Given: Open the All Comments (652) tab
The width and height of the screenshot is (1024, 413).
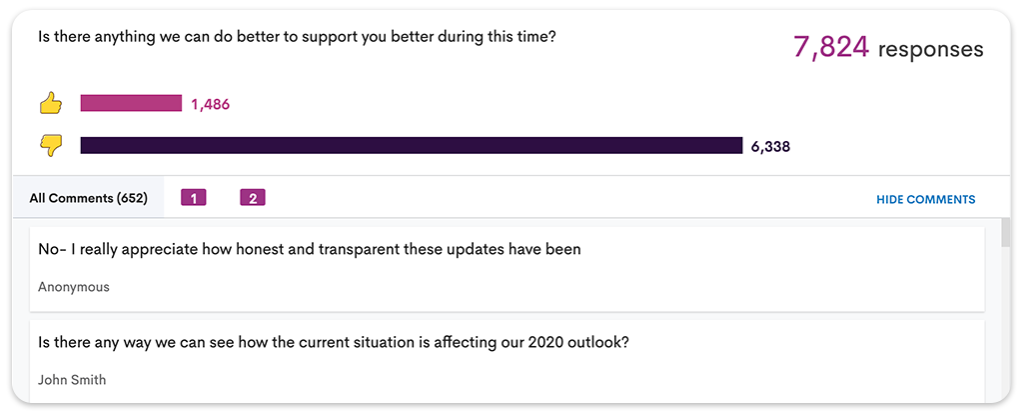Looking at the screenshot, I should click(89, 198).
